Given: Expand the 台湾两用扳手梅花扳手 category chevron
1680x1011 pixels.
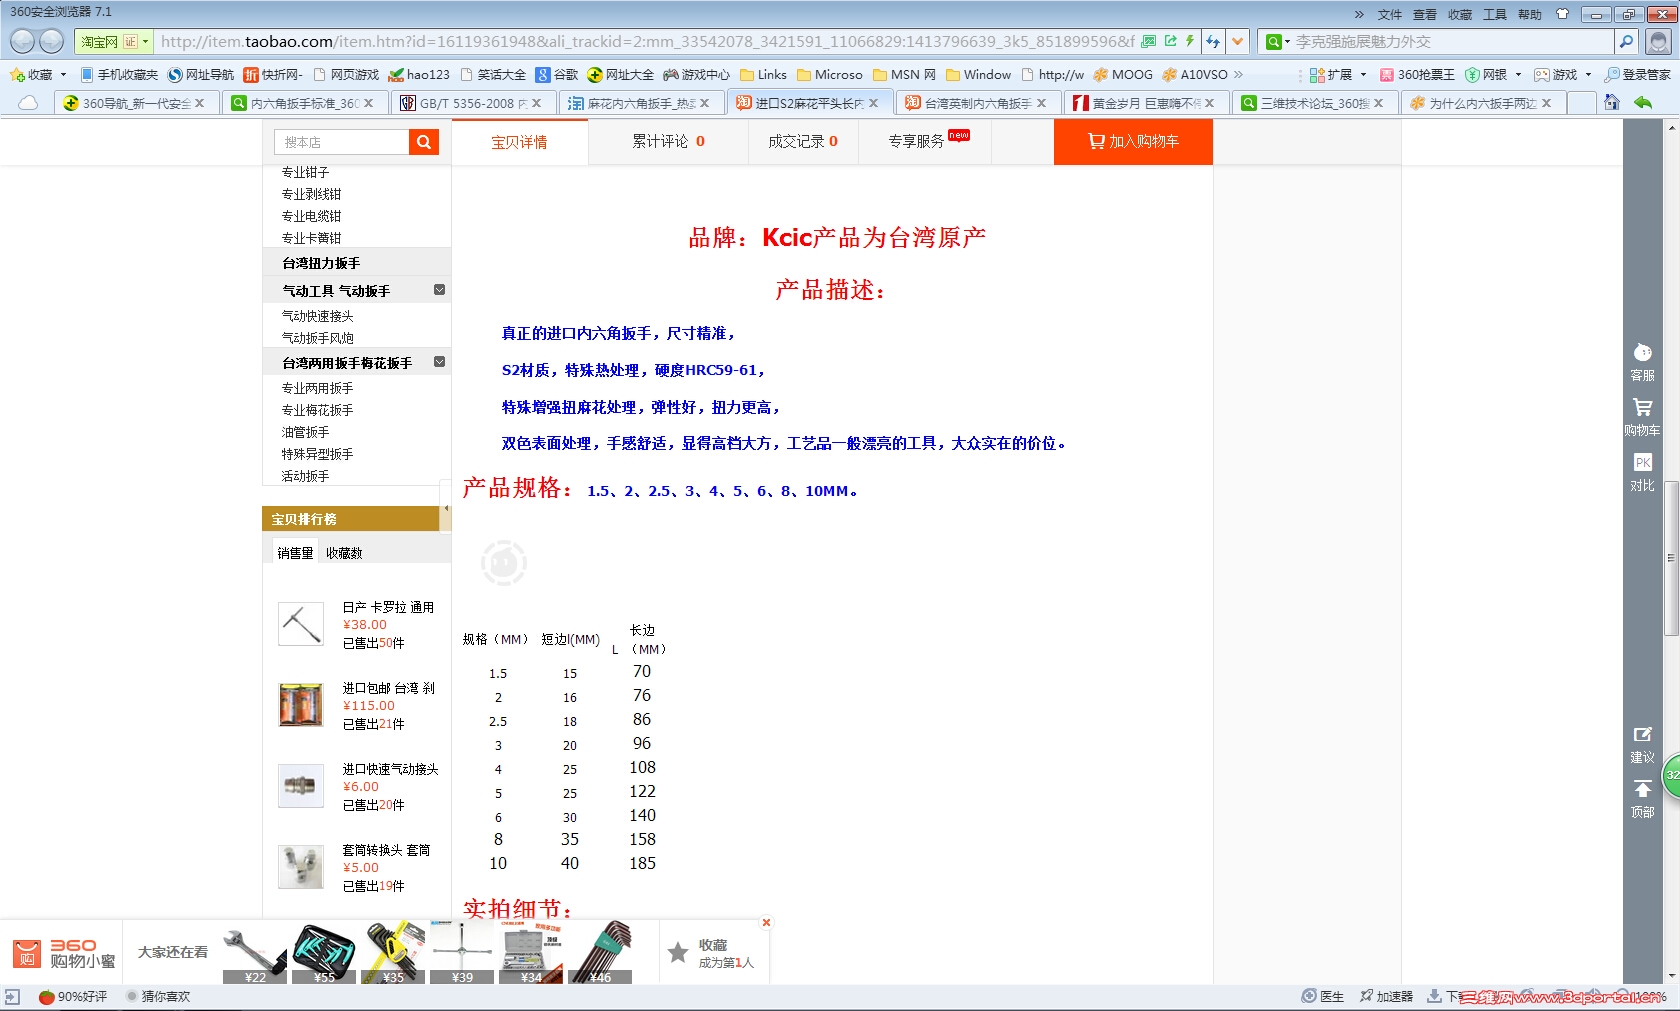Looking at the screenshot, I should 440,361.
